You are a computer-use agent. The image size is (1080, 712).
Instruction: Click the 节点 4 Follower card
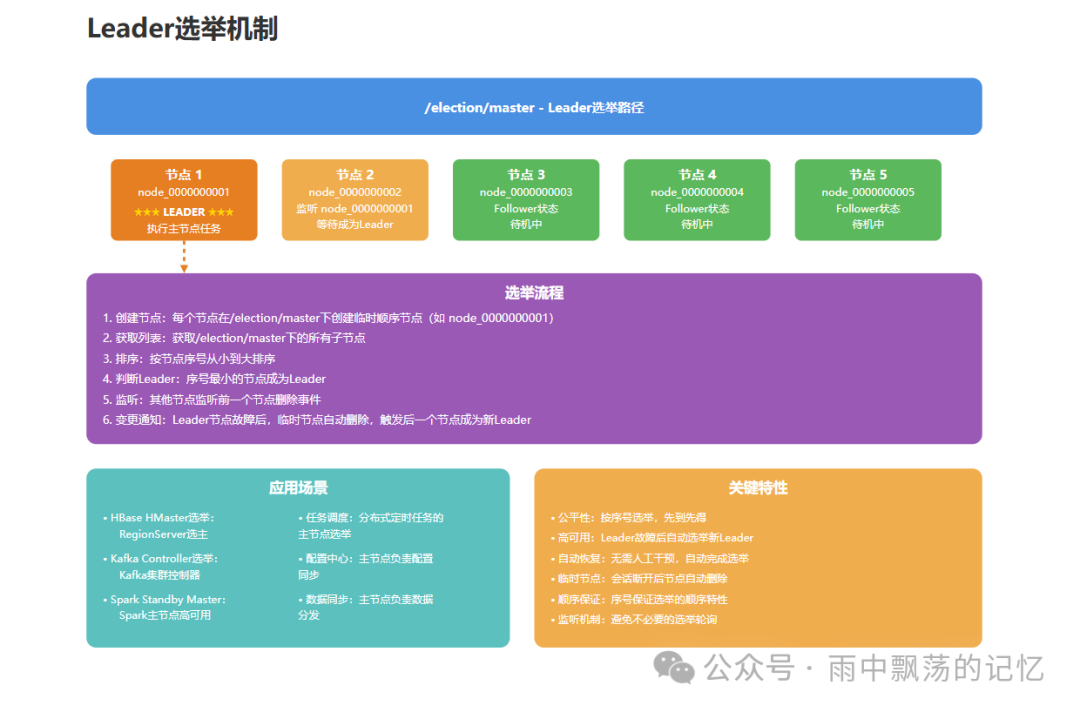coord(697,199)
